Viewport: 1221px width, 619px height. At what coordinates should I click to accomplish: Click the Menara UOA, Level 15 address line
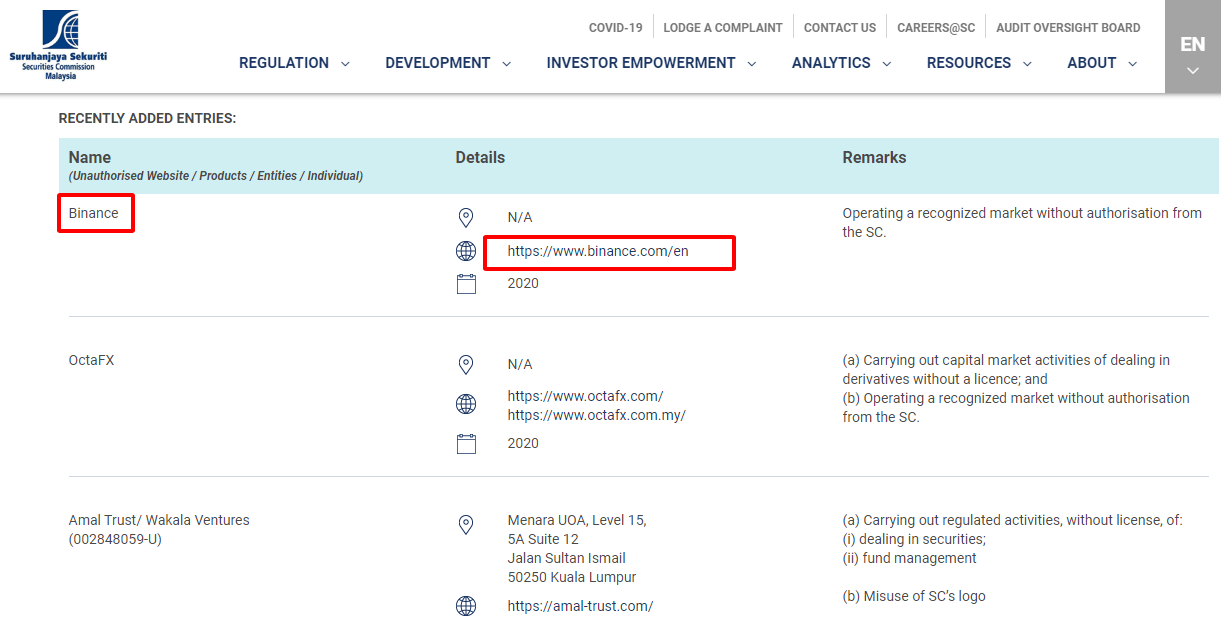577,520
